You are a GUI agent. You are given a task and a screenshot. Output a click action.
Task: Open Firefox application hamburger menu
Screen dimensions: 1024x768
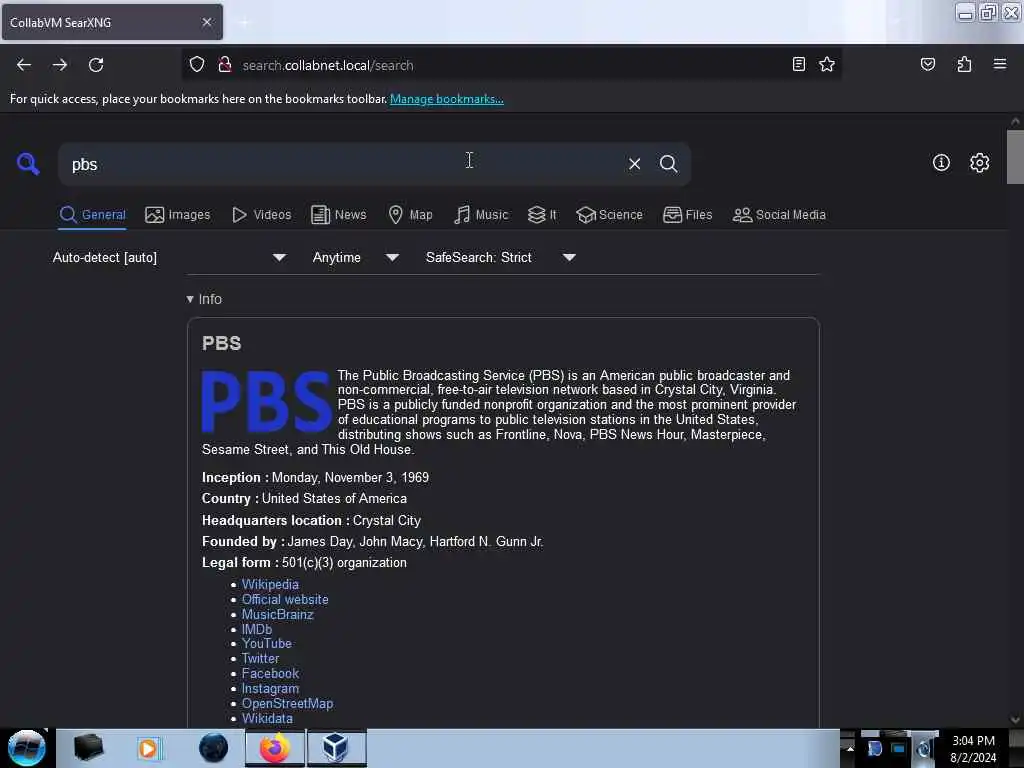[1000, 64]
